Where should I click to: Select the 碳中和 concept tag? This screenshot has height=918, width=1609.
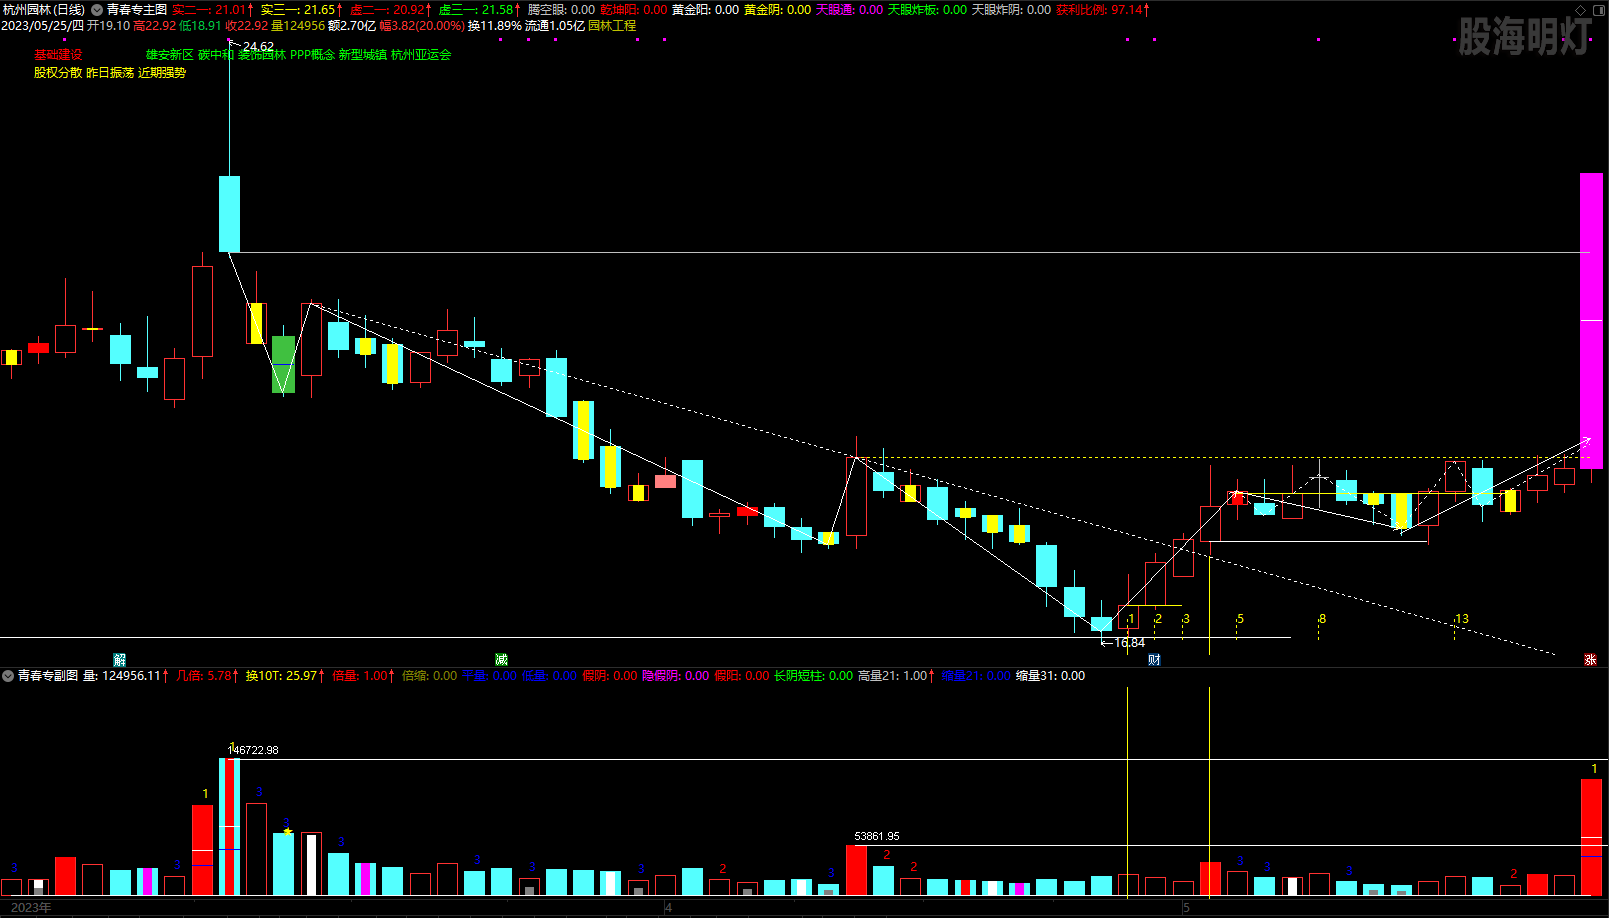(216, 55)
